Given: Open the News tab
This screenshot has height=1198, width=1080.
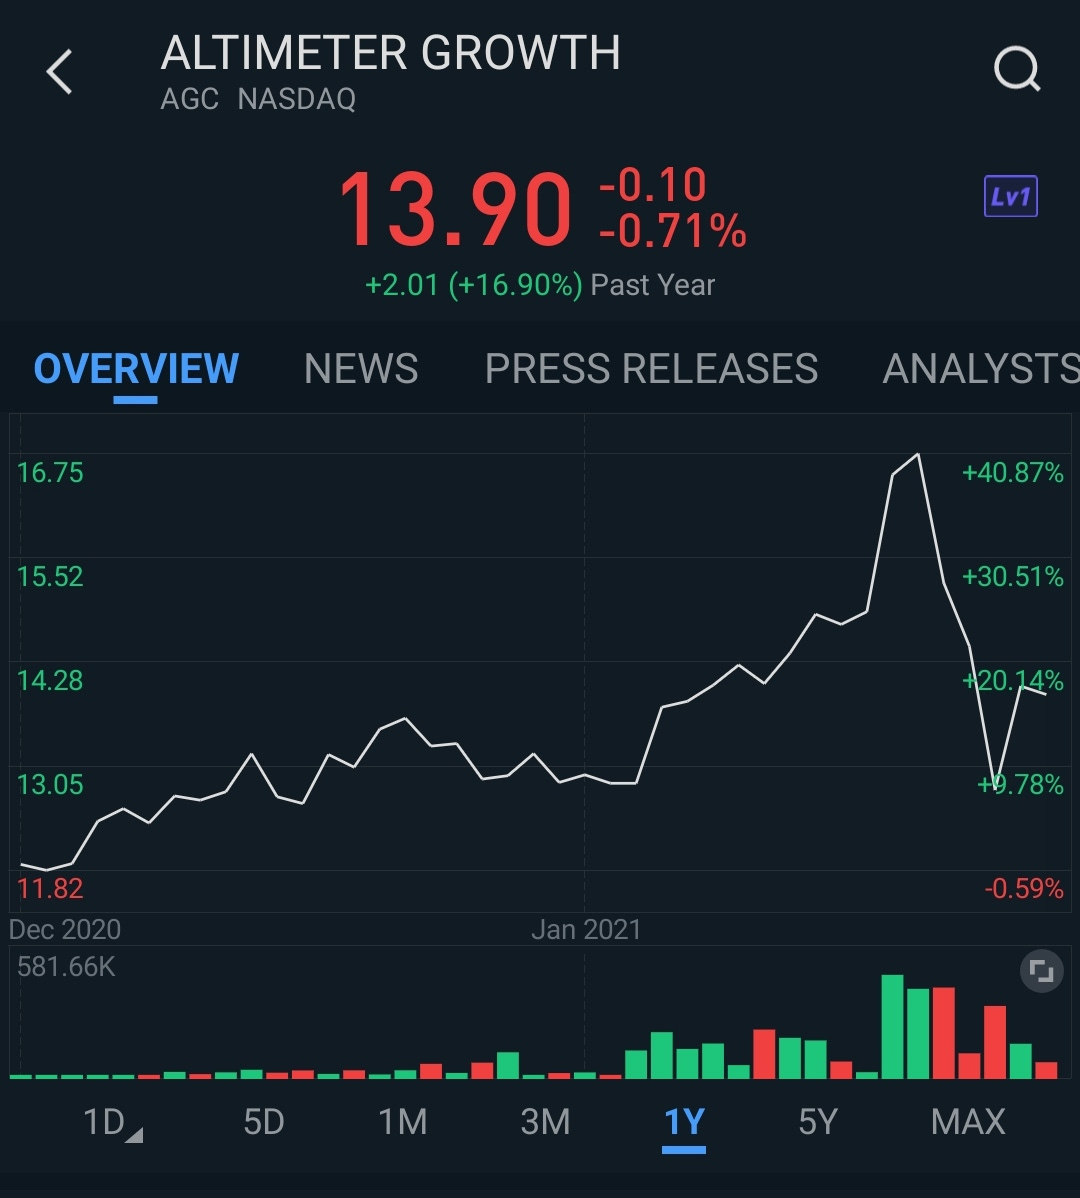Looking at the screenshot, I should click(x=361, y=368).
